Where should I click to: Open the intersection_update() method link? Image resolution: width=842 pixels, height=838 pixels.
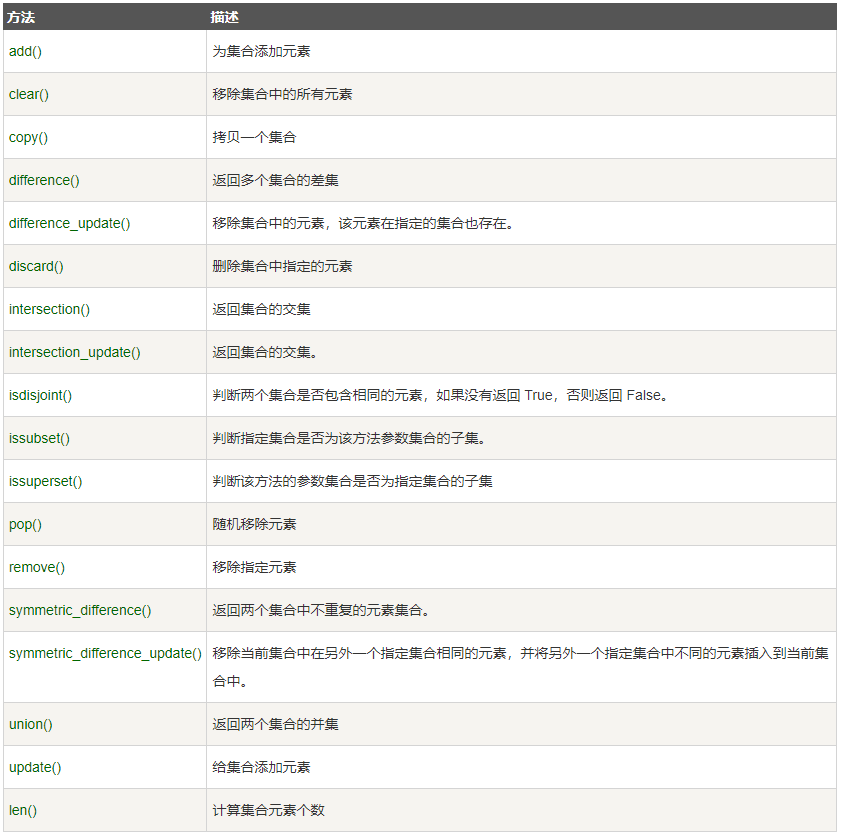click(x=75, y=352)
